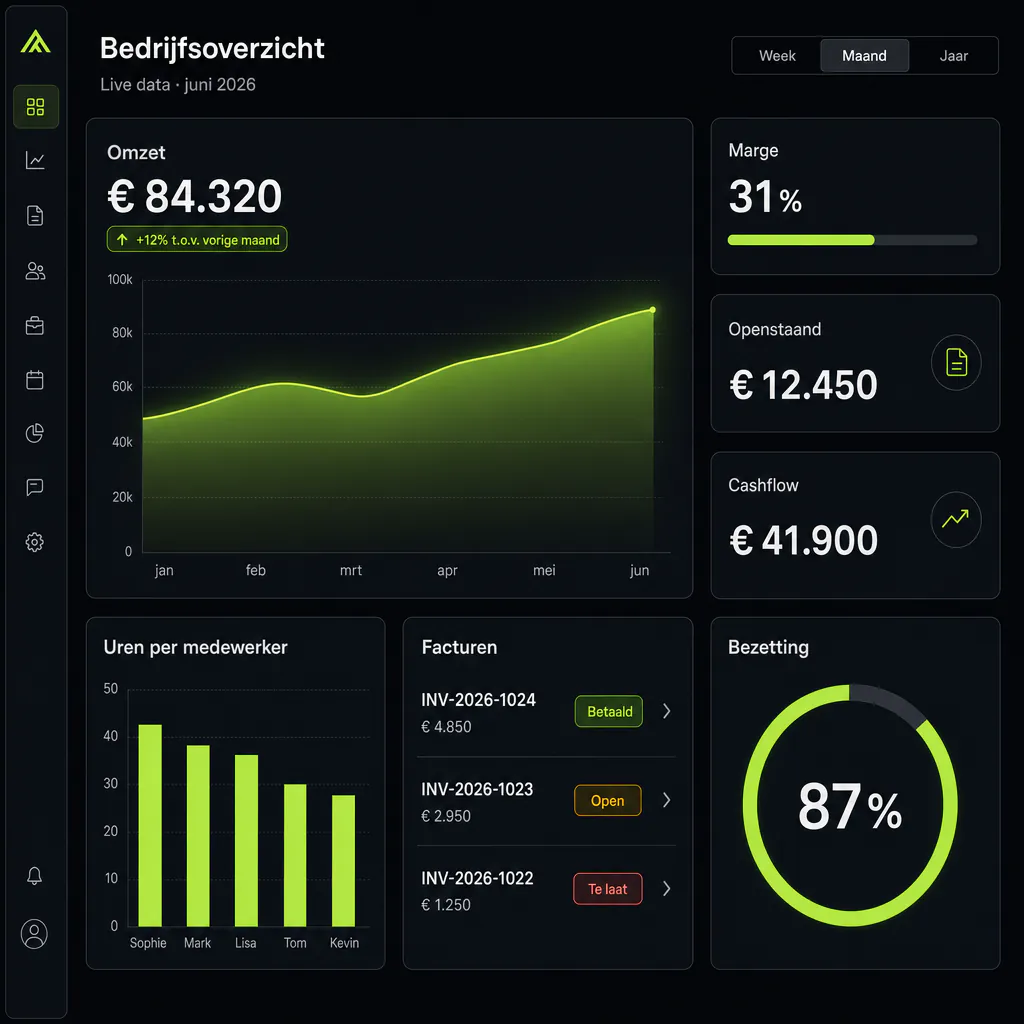Open the user profile avatar icon

pyautogui.click(x=35, y=934)
